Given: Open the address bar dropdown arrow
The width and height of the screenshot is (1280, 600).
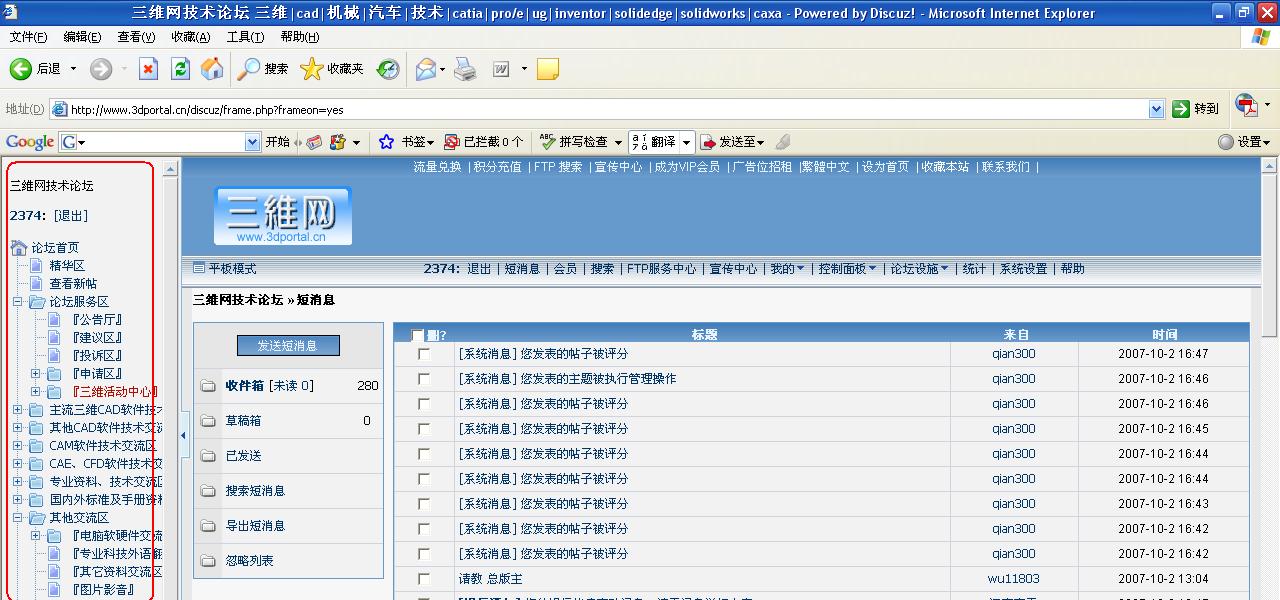Looking at the screenshot, I should coord(1156,109).
